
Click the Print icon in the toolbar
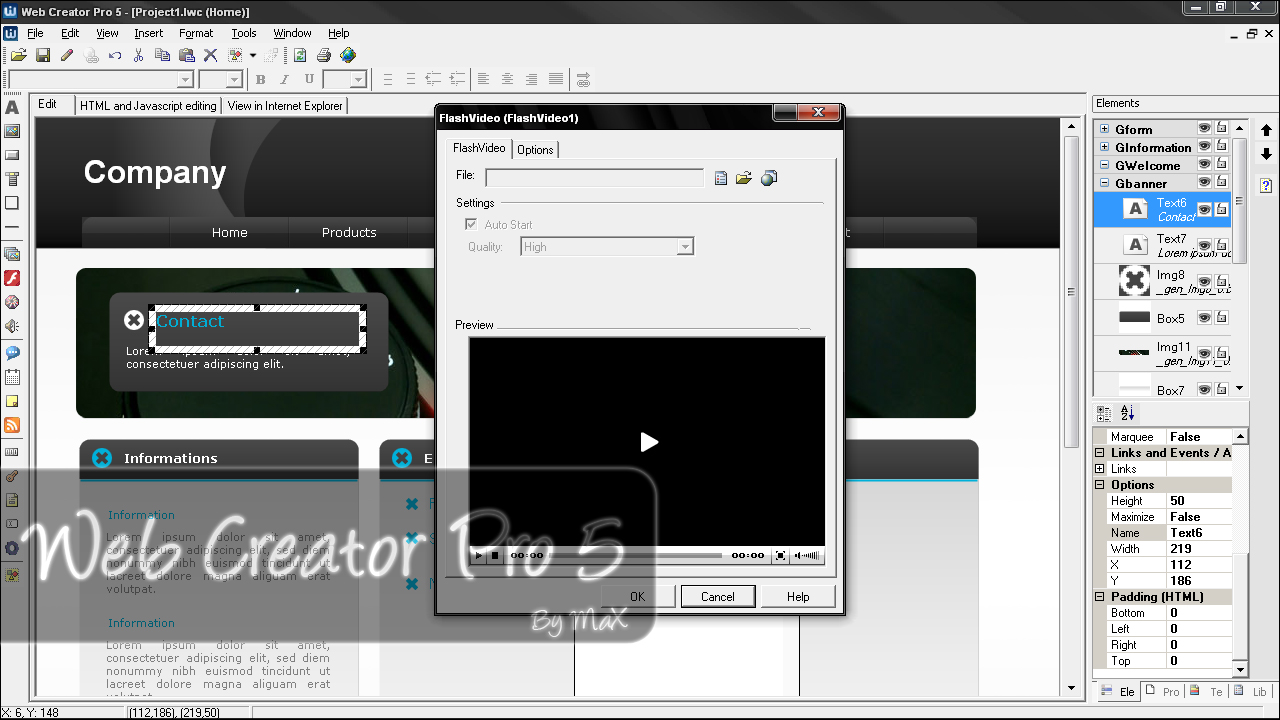[x=323, y=55]
